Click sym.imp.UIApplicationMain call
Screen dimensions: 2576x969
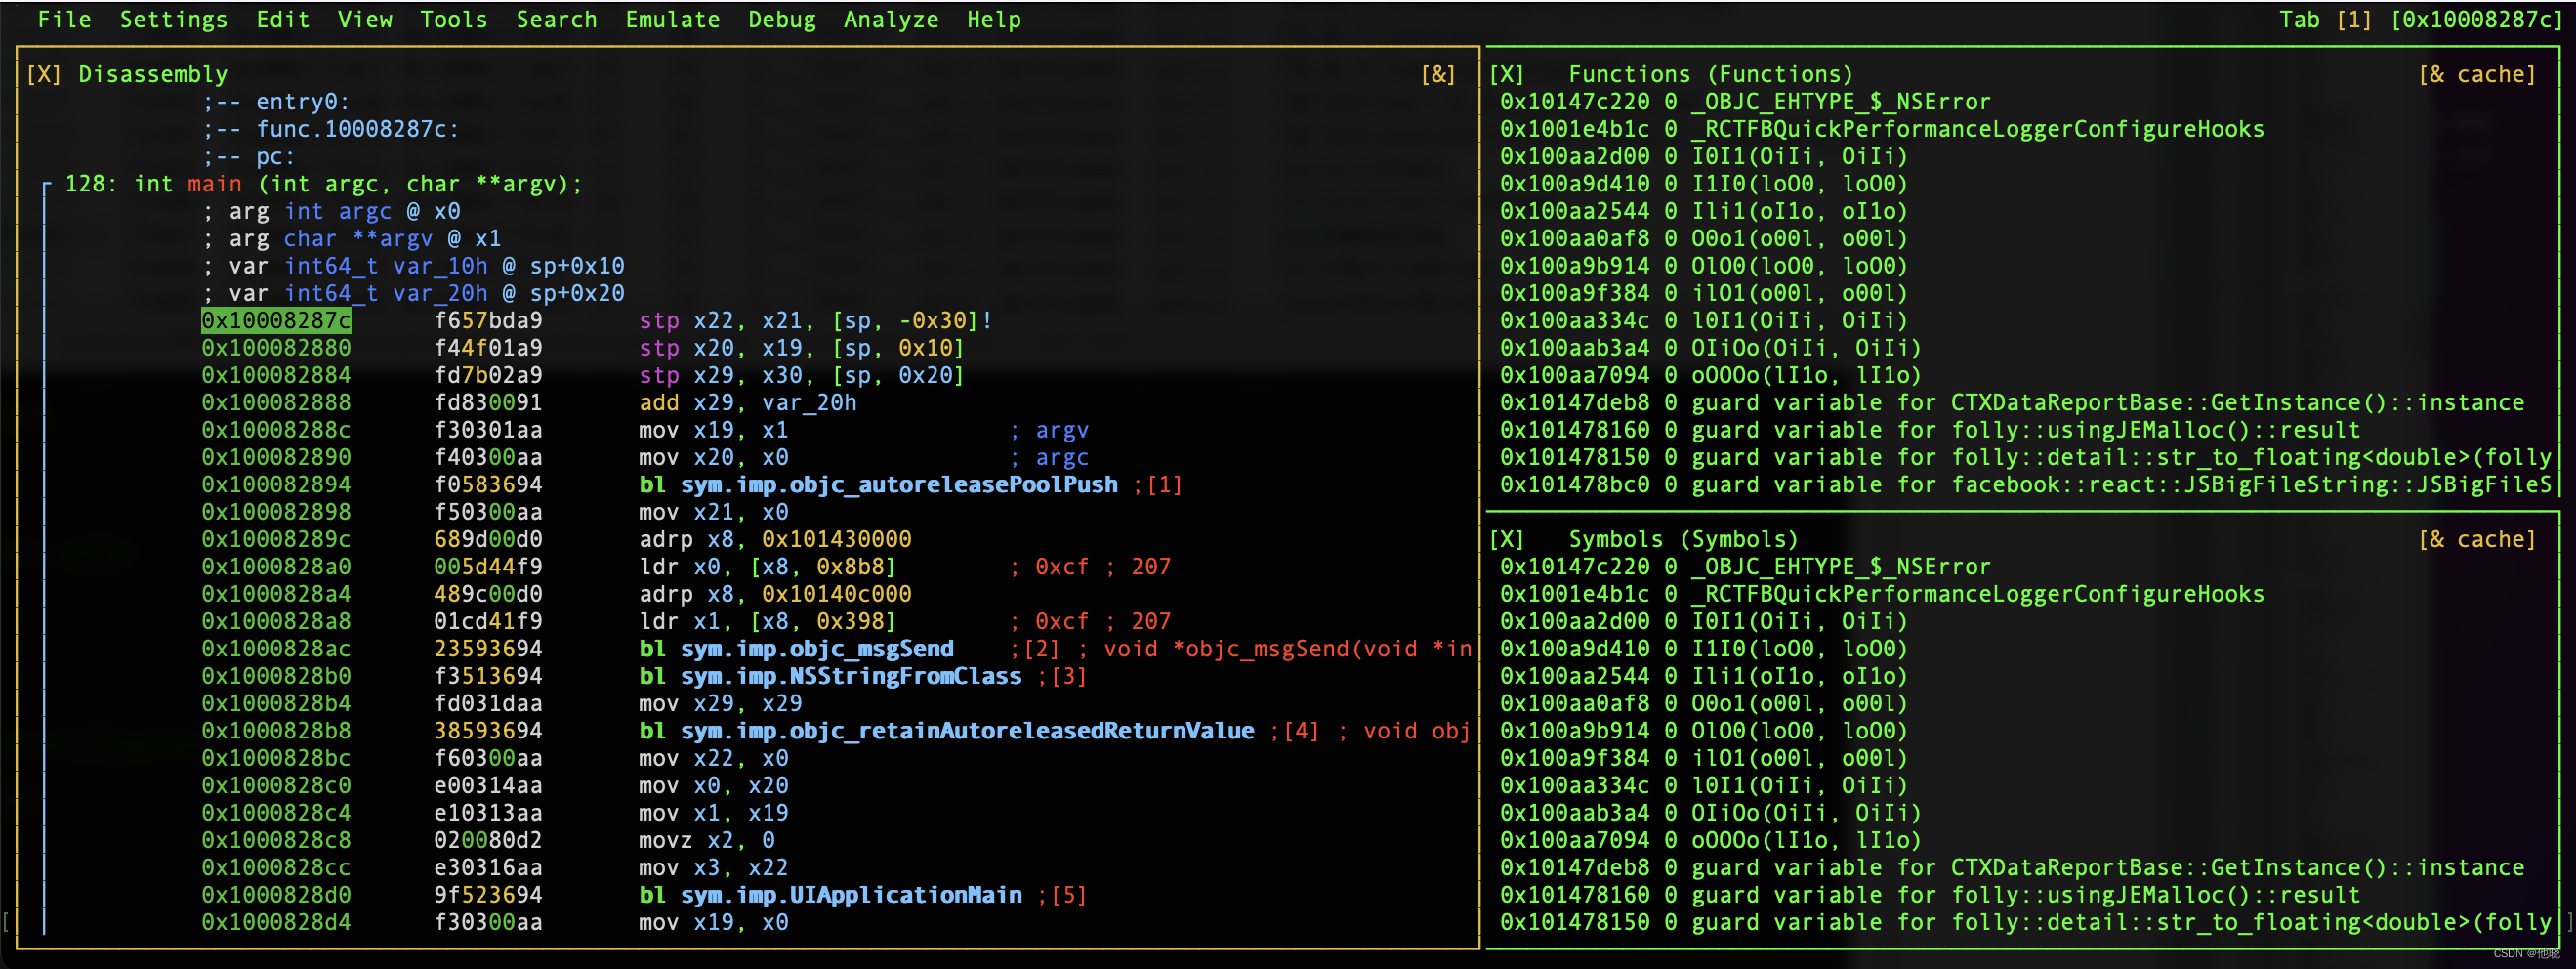851,894
